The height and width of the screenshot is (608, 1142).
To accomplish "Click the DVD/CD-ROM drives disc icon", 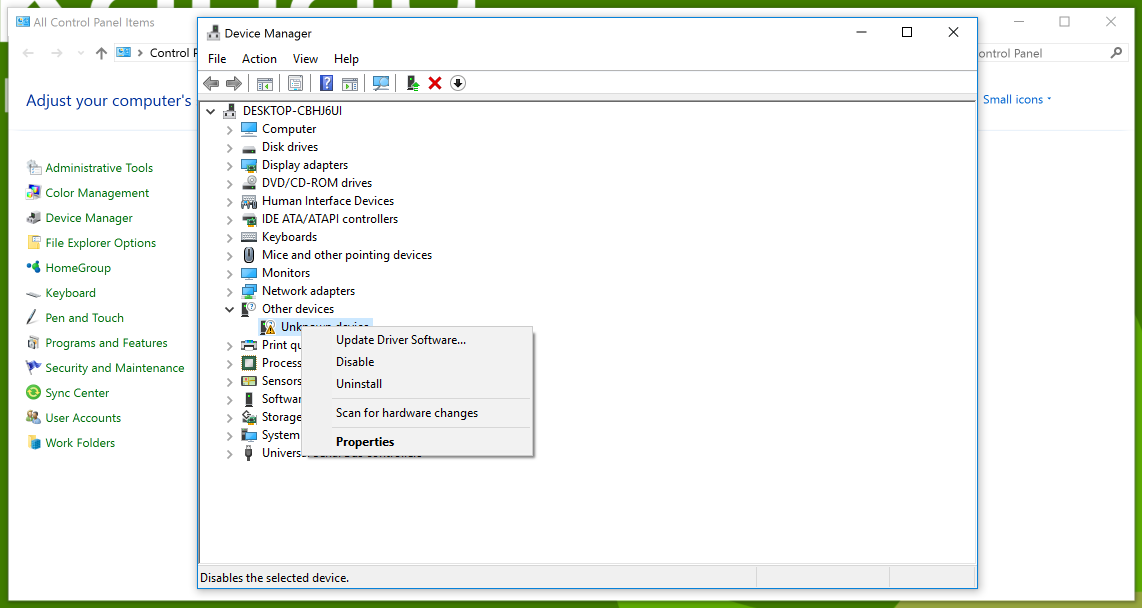I will pyautogui.click(x=249, y=183).
